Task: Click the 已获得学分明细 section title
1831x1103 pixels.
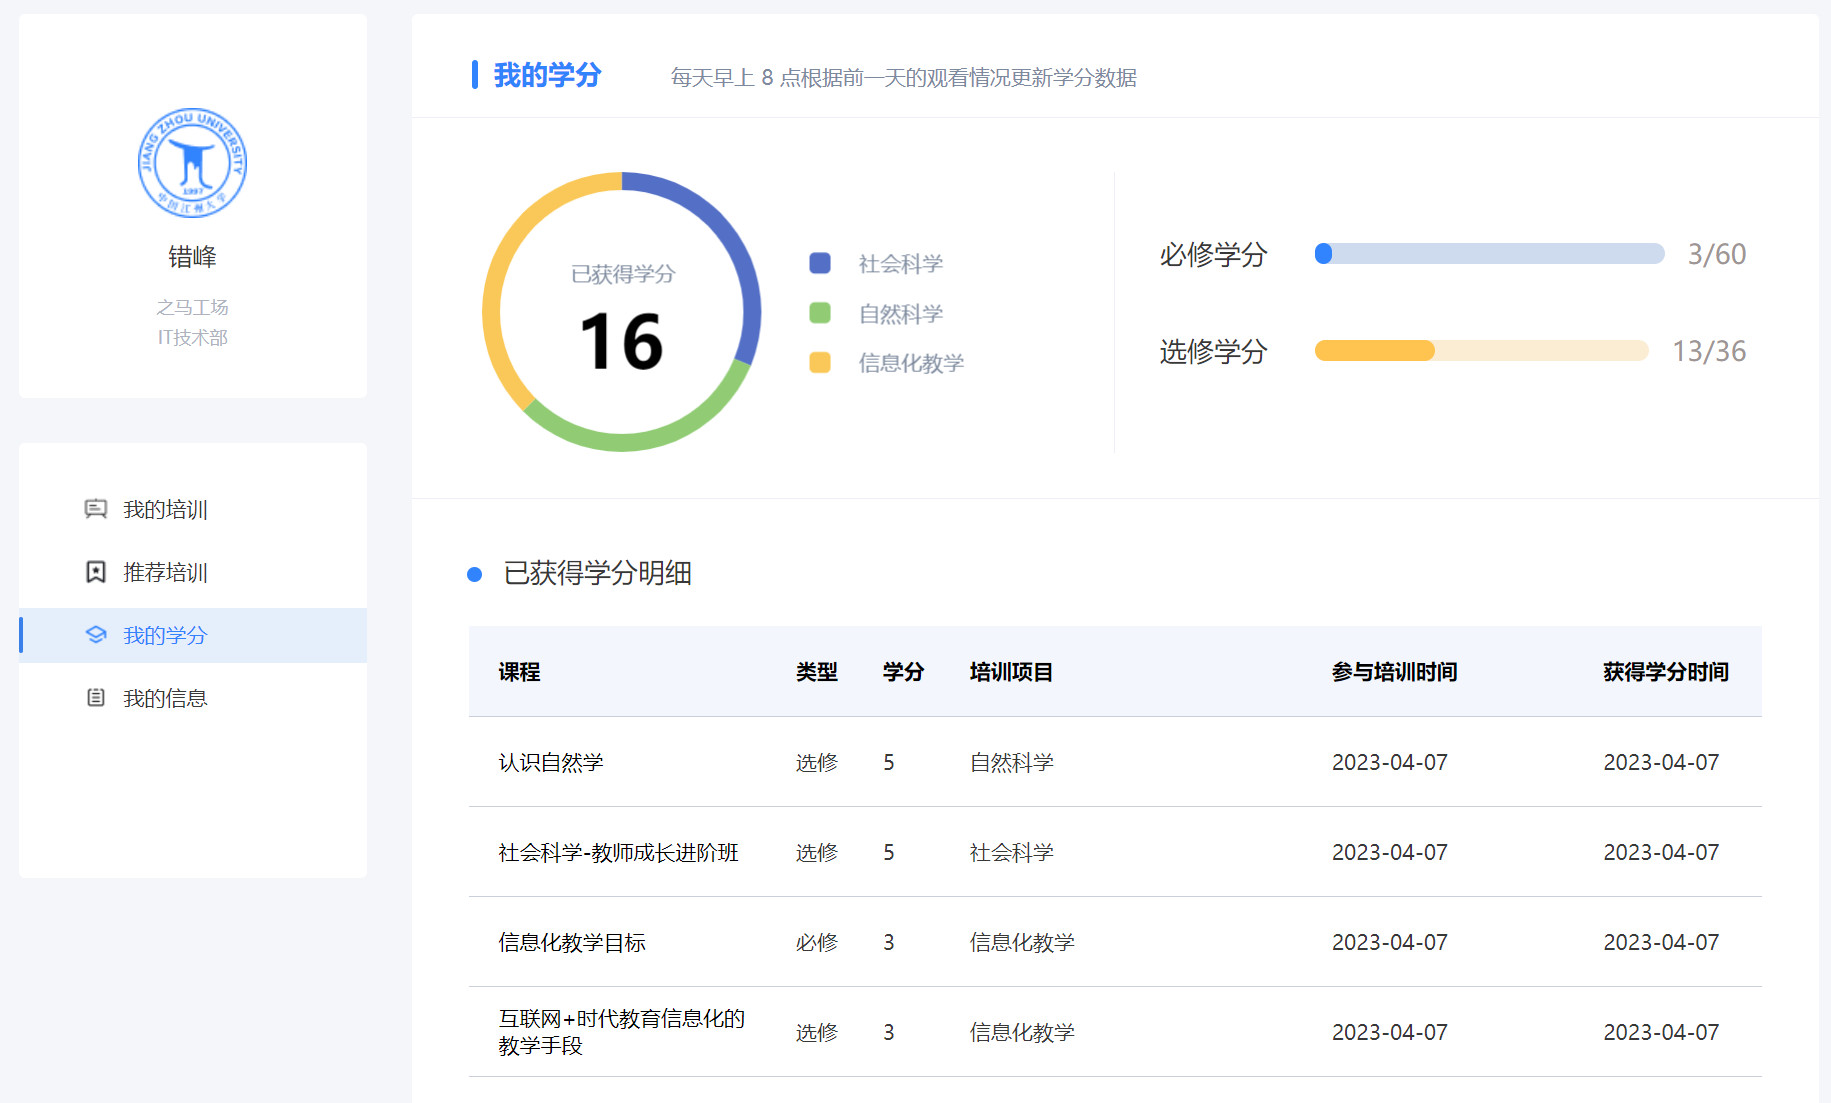Action: 597,573
